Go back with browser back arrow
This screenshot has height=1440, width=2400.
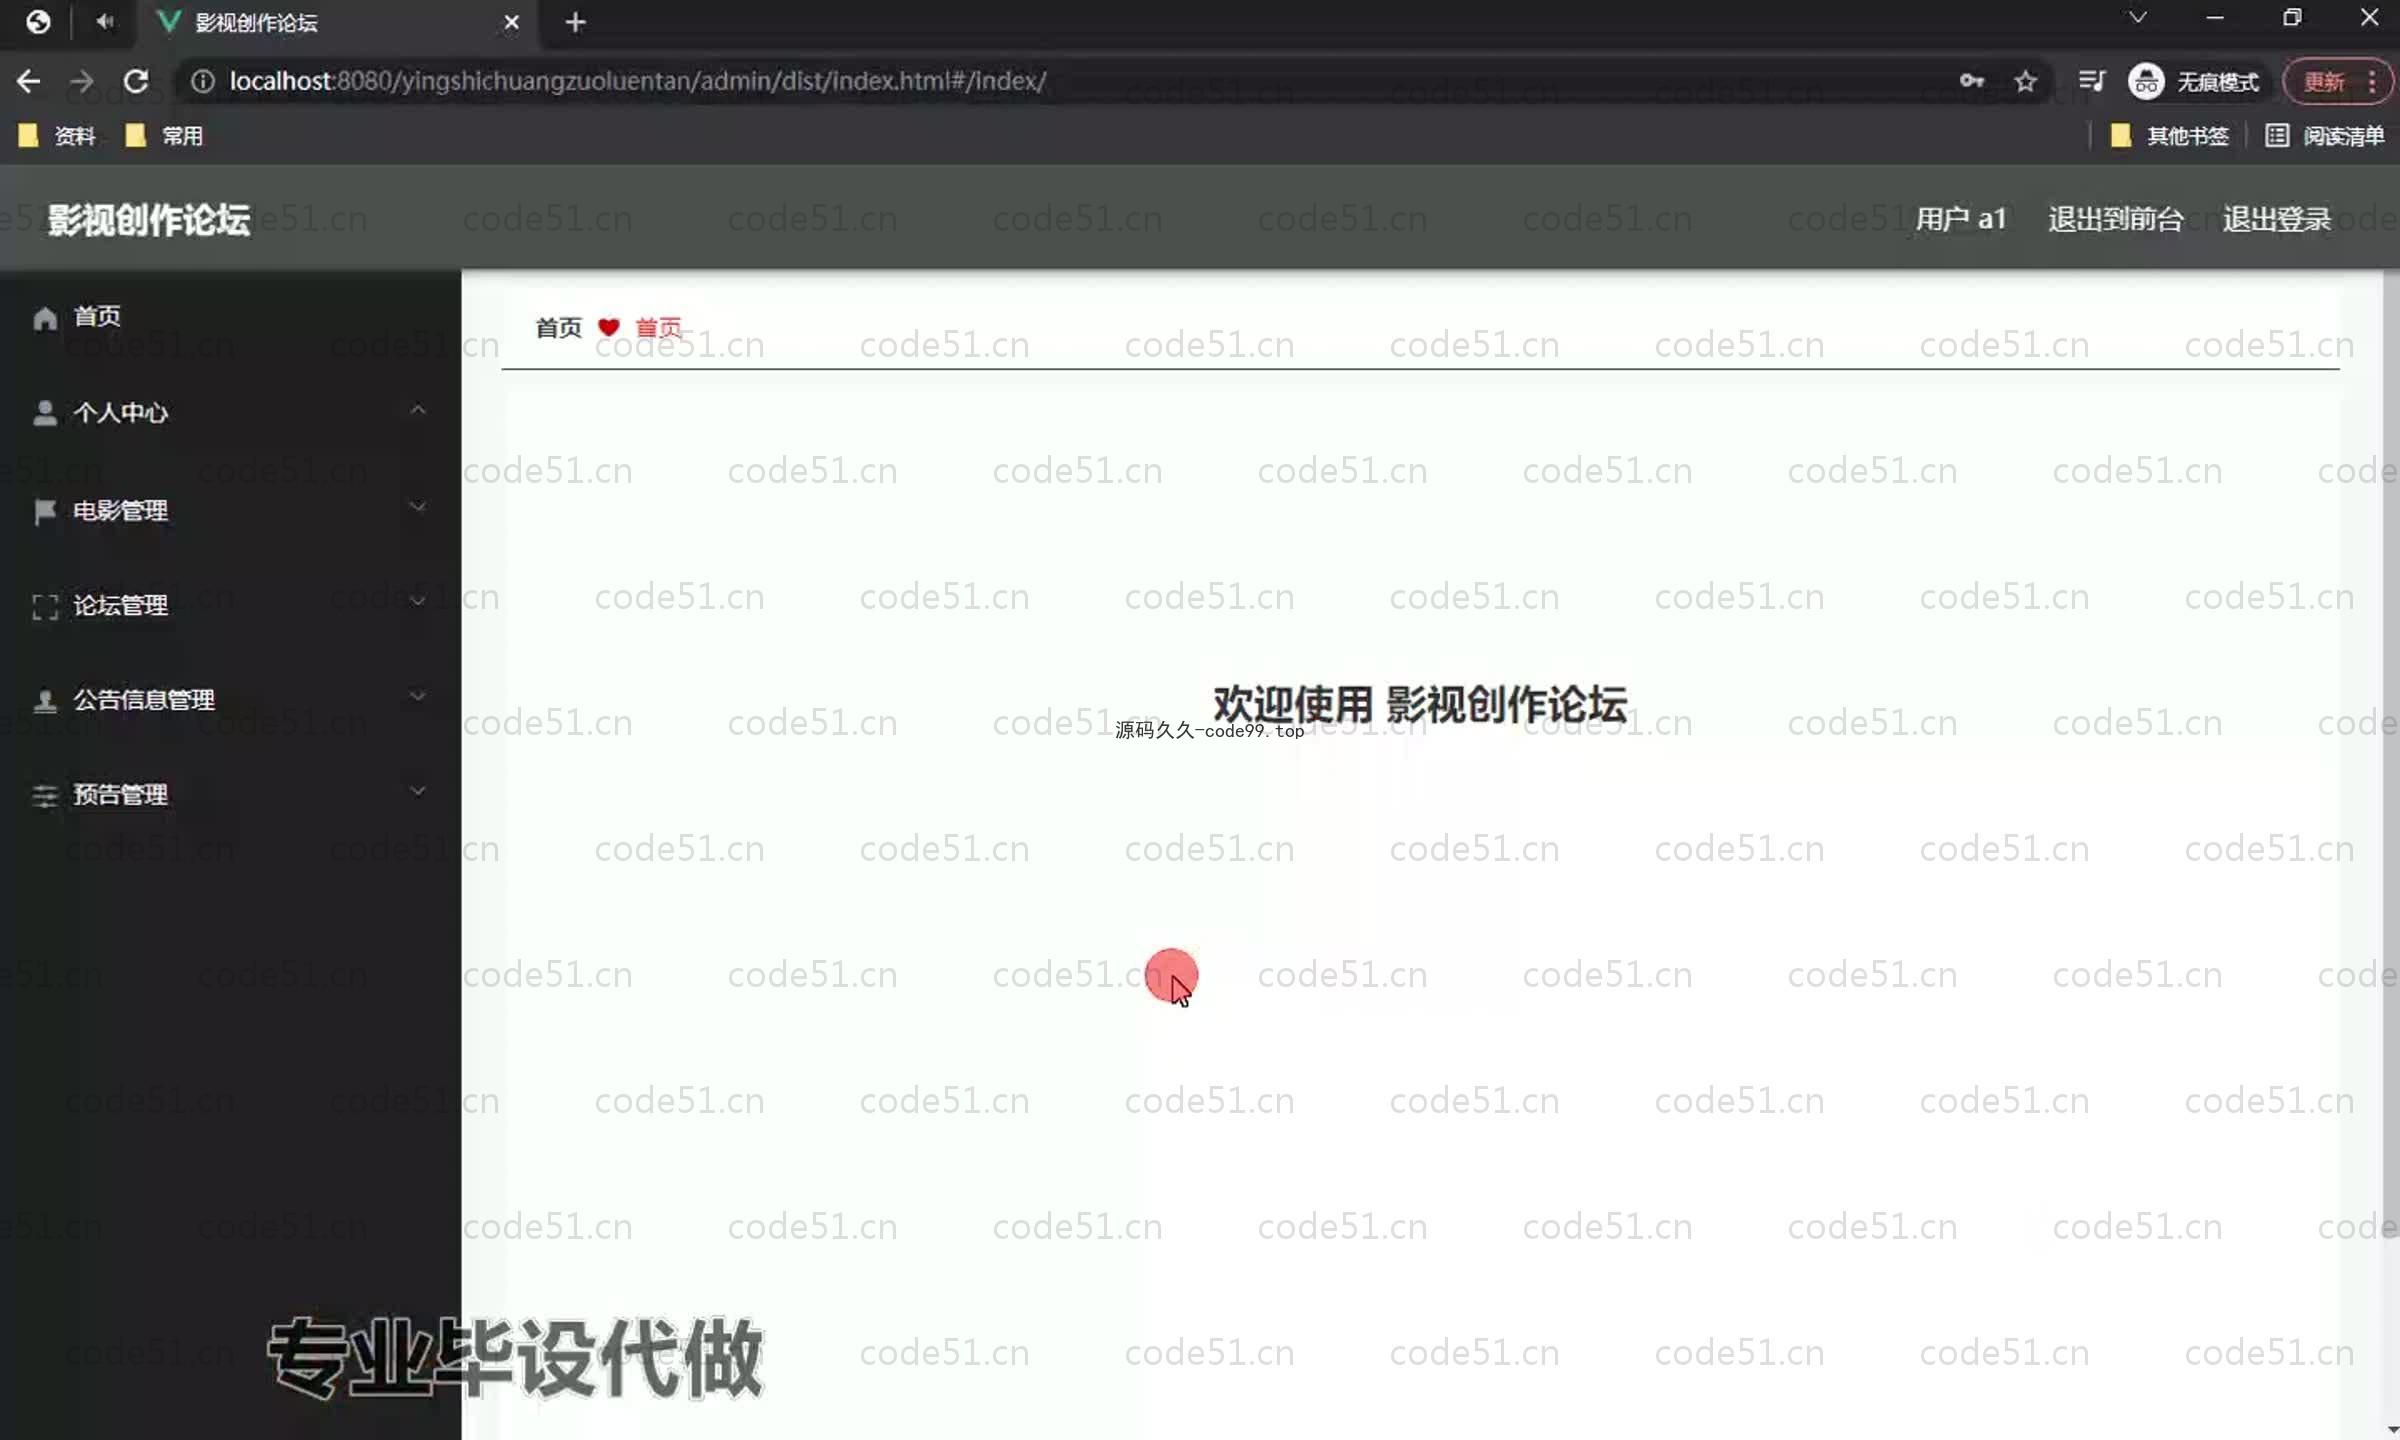pos(29,81)
